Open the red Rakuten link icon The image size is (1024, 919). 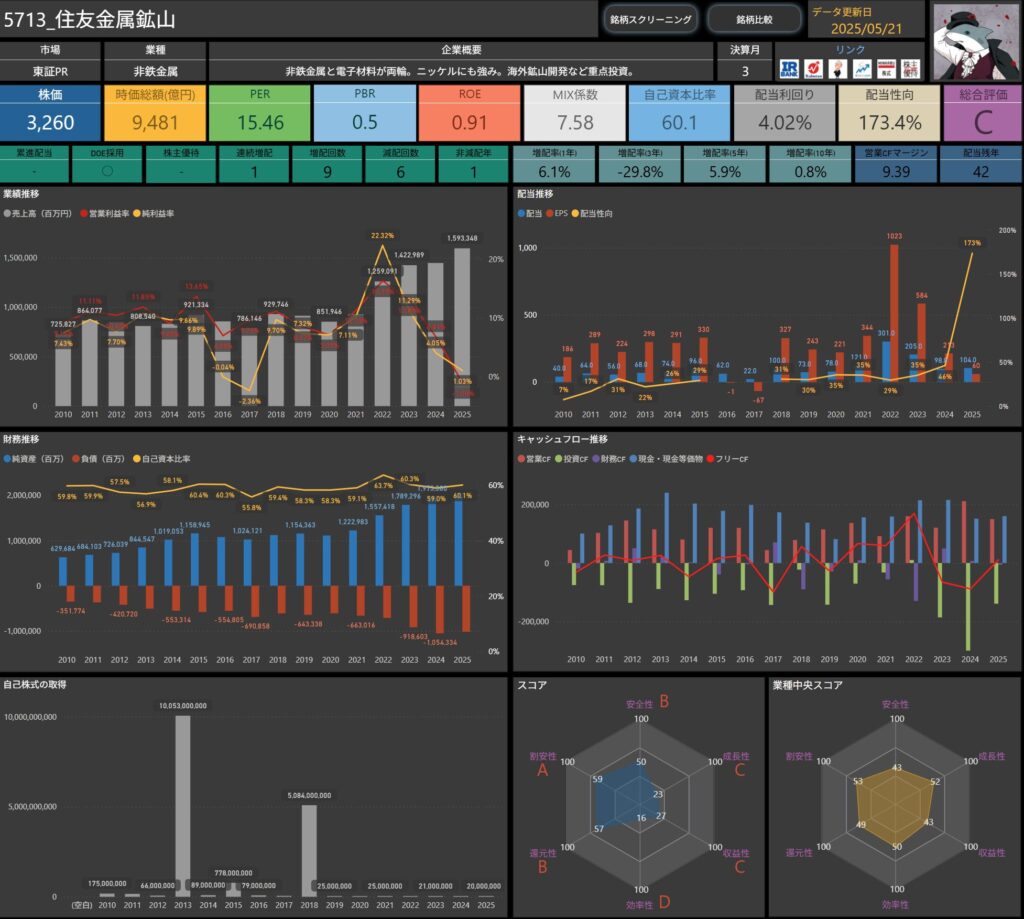pyautogui.click(x=814, y=69)
